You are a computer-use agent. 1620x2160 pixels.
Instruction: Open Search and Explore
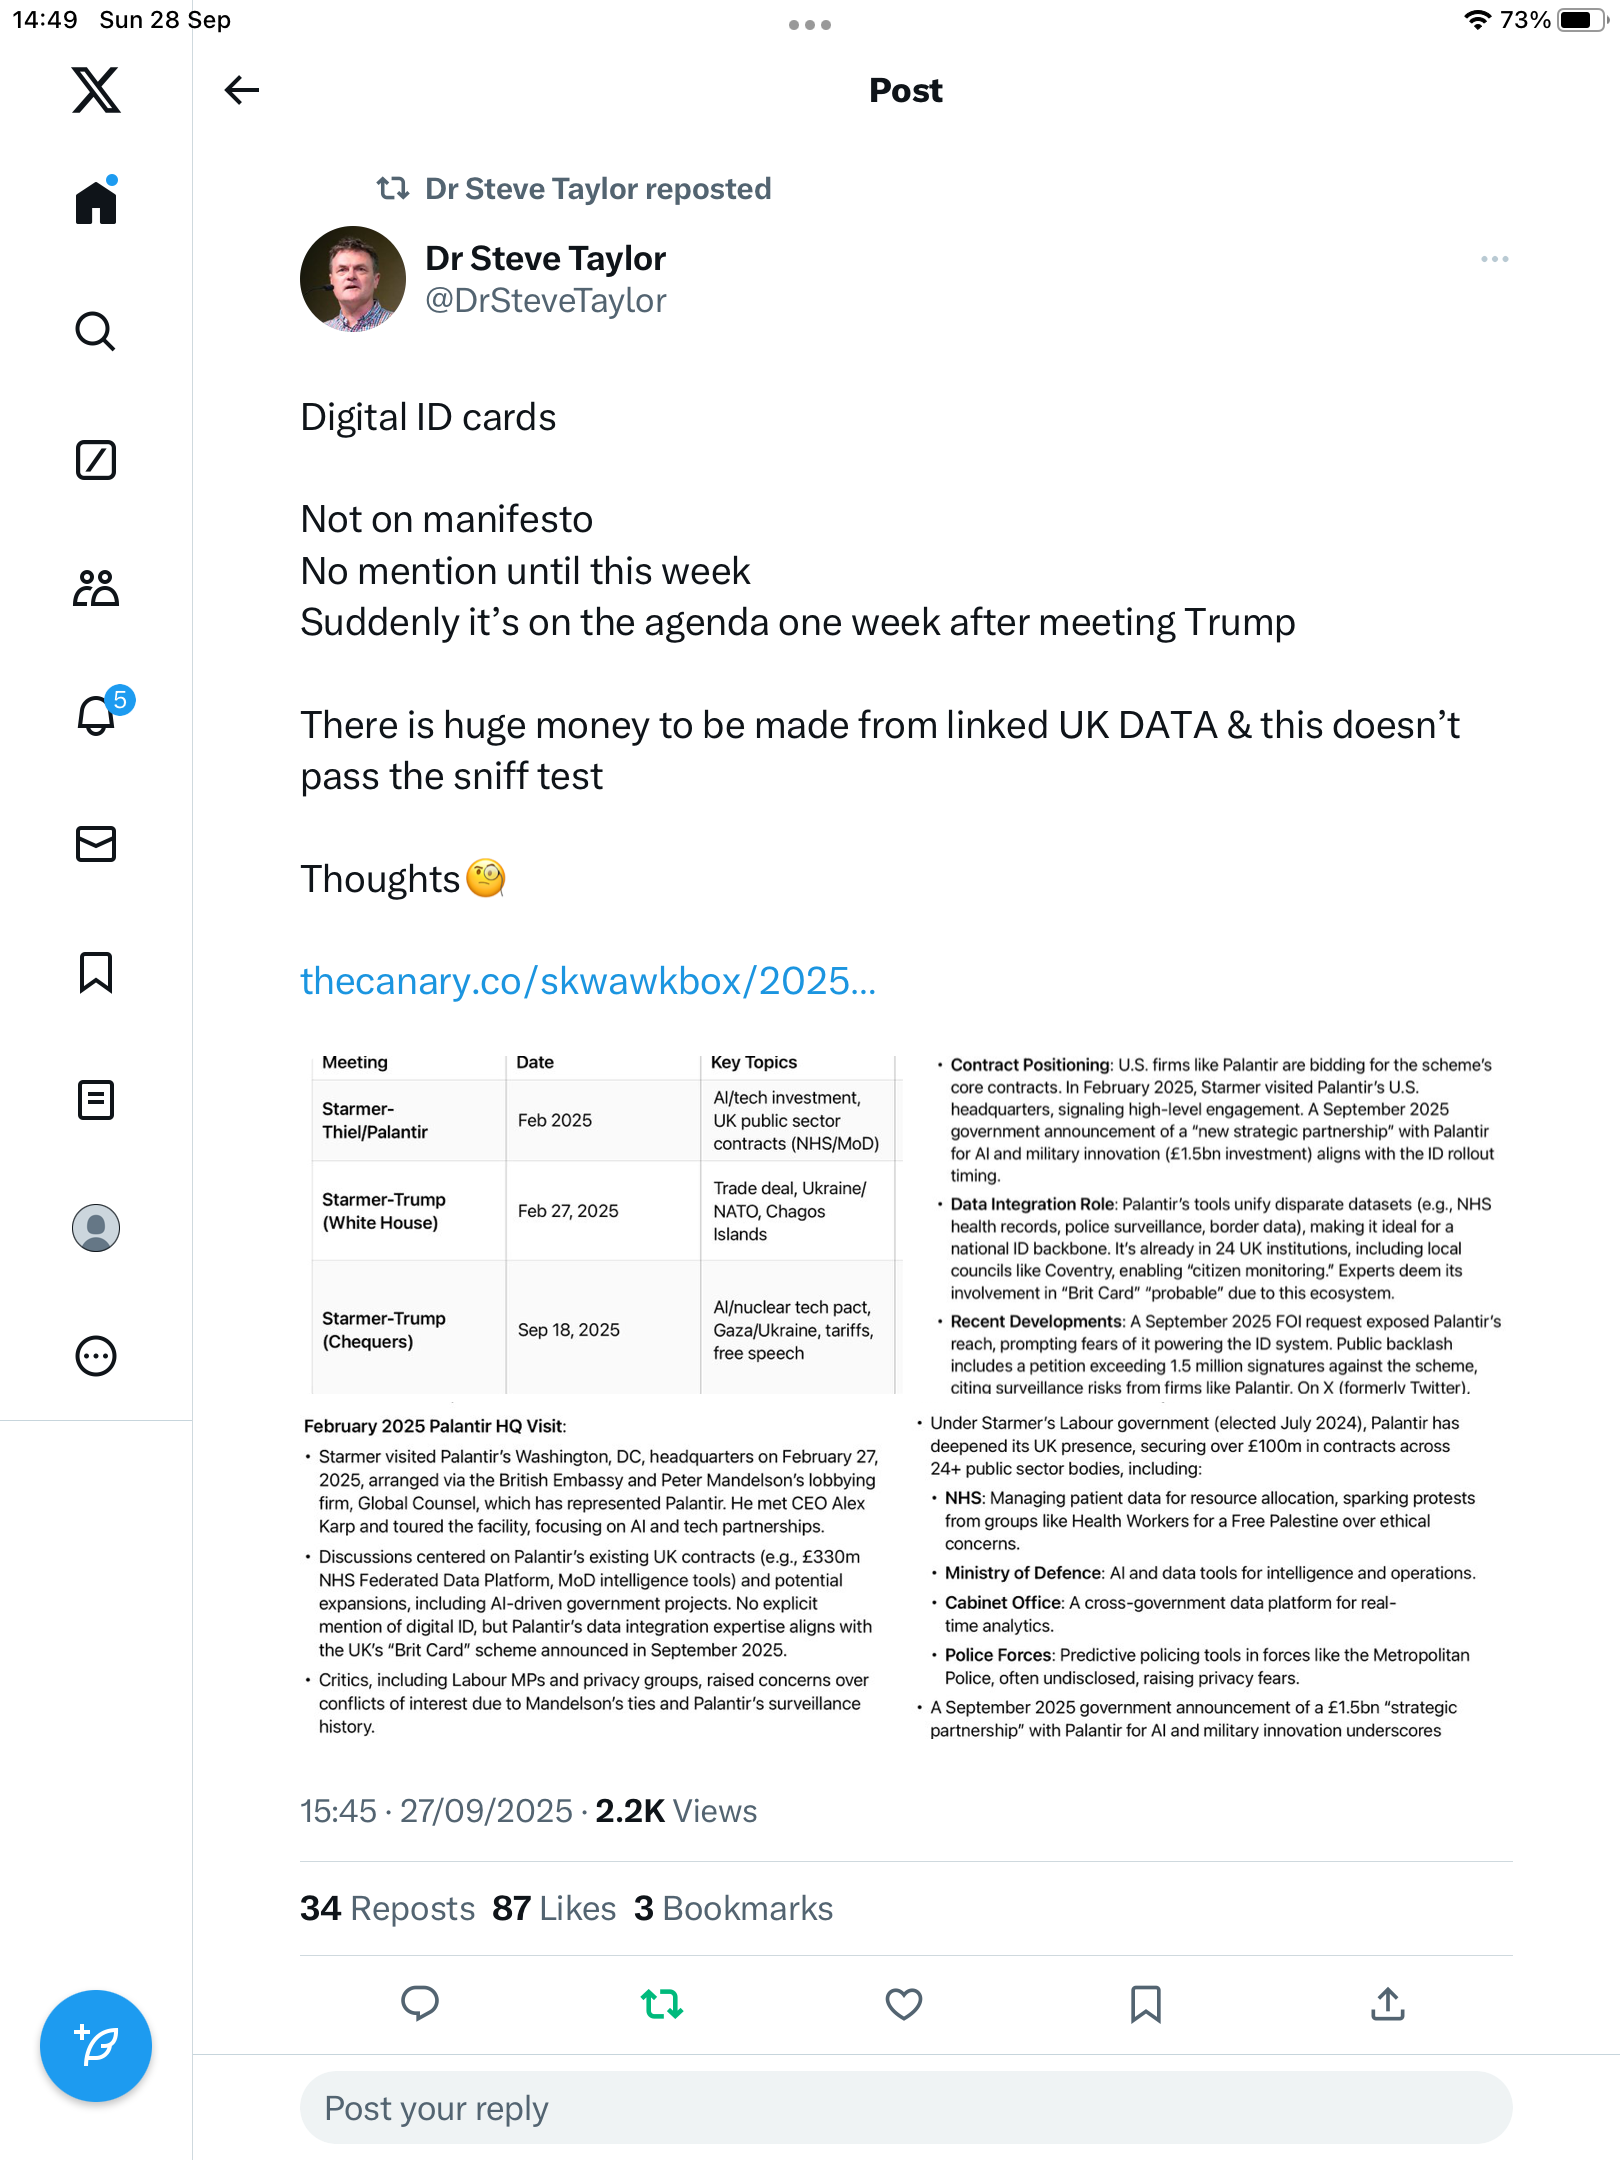96,331
